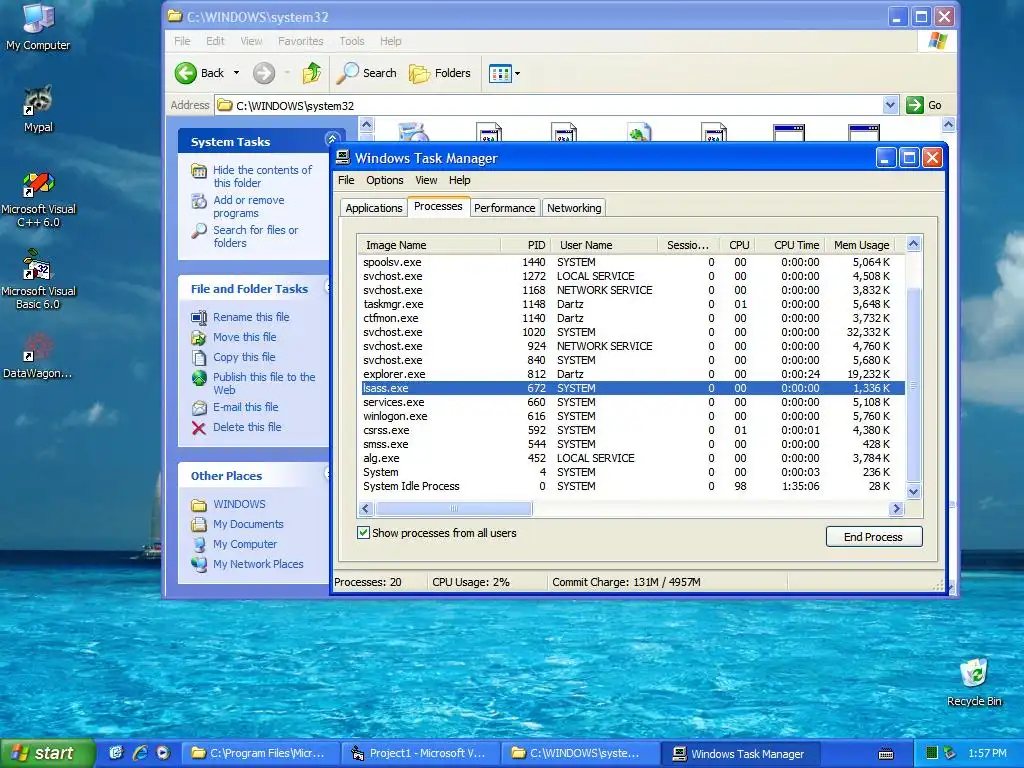Switch to Project1 - Microsoft Visual taskbar button
This screenshot has width=1024, height=768.
(x=421, y=754)
